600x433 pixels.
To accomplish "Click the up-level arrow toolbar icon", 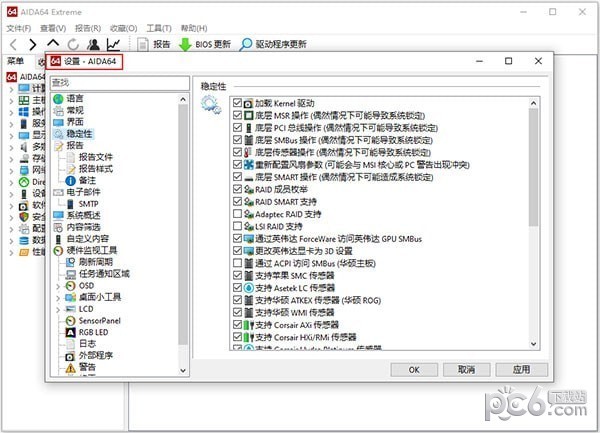I will coord(53,43).
